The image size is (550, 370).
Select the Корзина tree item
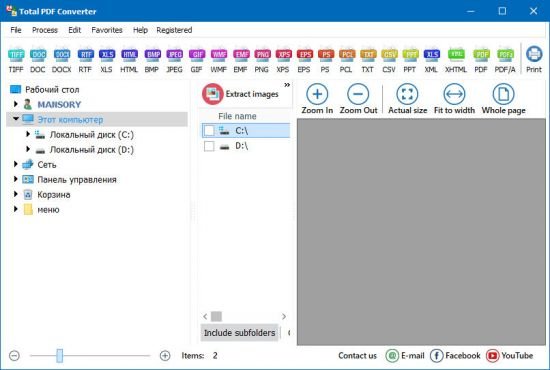tap(54, 195)
